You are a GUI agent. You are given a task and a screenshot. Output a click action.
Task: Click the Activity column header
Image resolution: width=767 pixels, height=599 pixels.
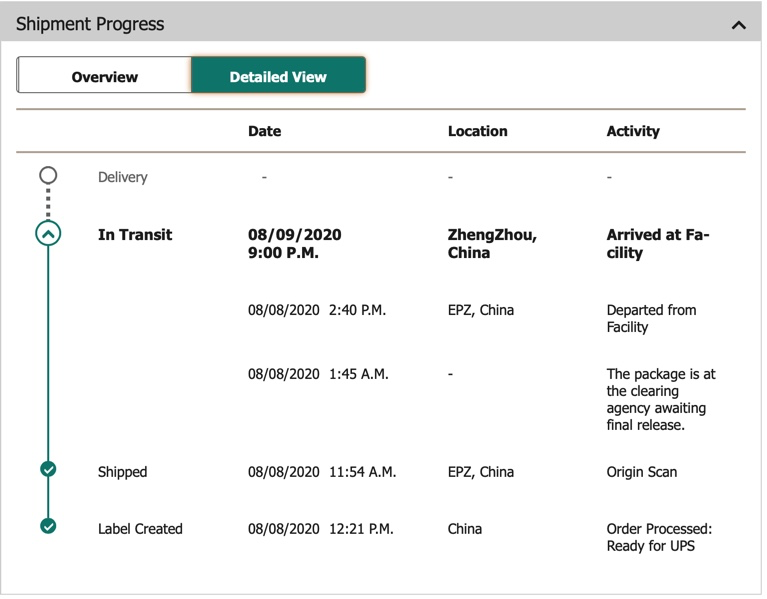[633, 131]
